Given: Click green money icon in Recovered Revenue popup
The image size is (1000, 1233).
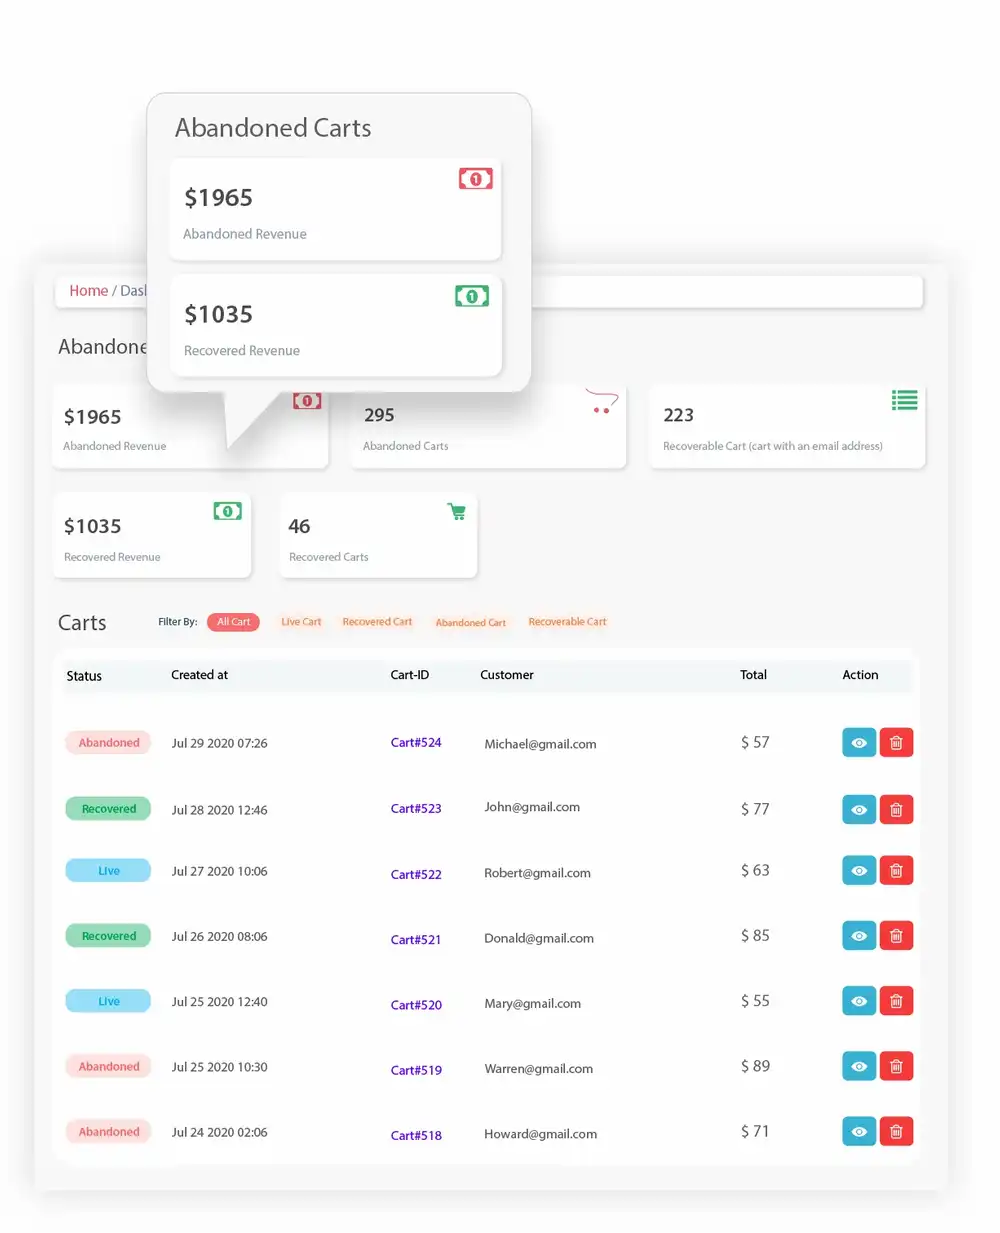Looking at the screenshot, I should coord(472,296).
